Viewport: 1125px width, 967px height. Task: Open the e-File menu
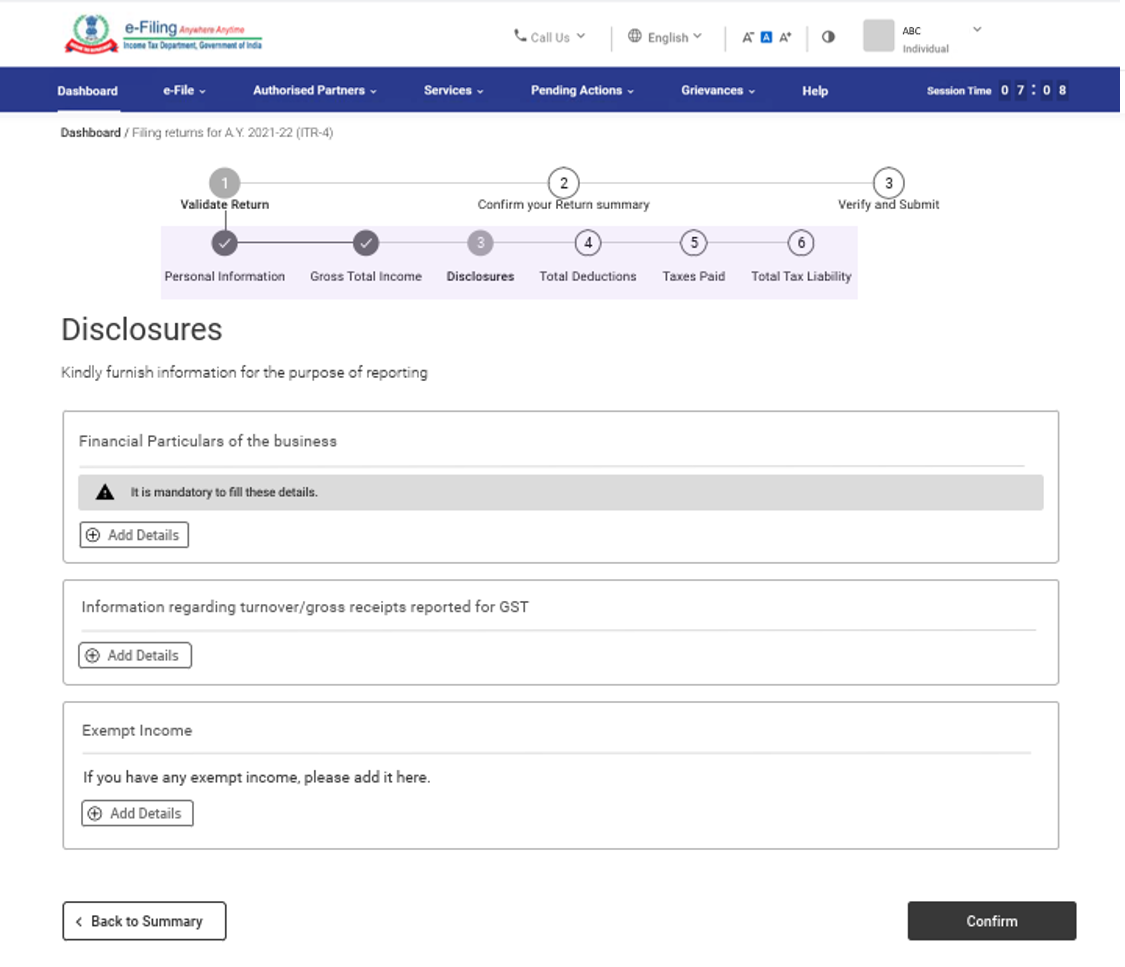(x=184, y=90)
